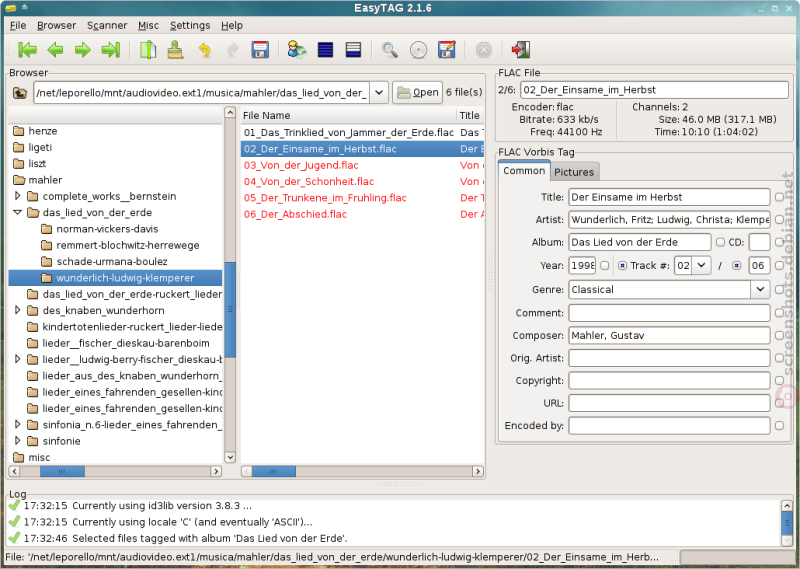Select the Common tab
Image resolution: width=800 pixels, height=569 pixels.
524,170
